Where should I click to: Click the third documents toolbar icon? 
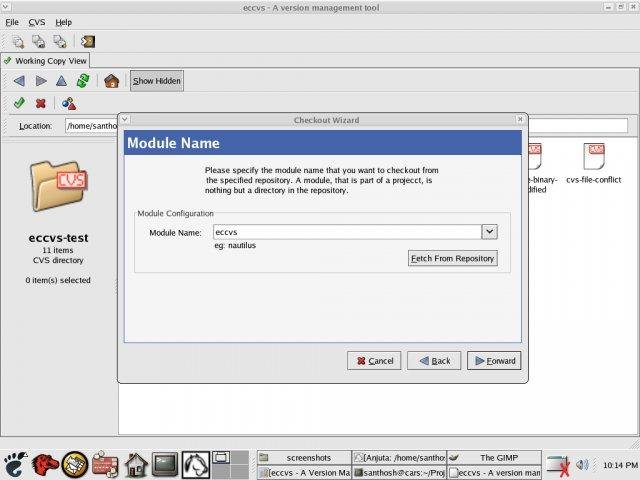(x=60, y=42)
